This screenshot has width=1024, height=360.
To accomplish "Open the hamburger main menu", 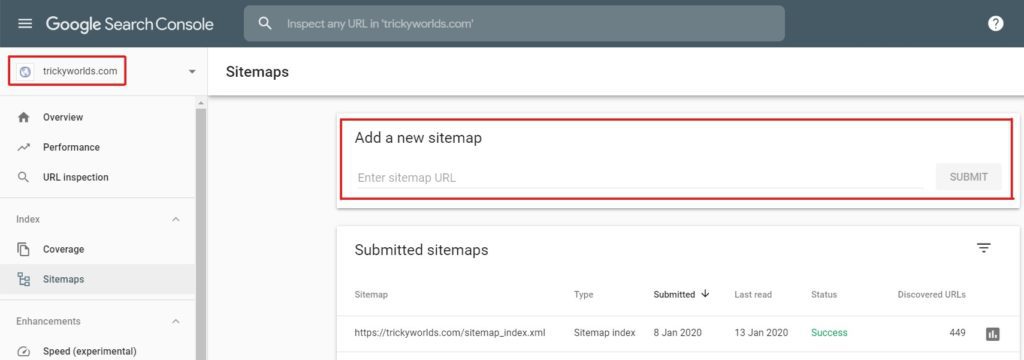I will [25, 24].
